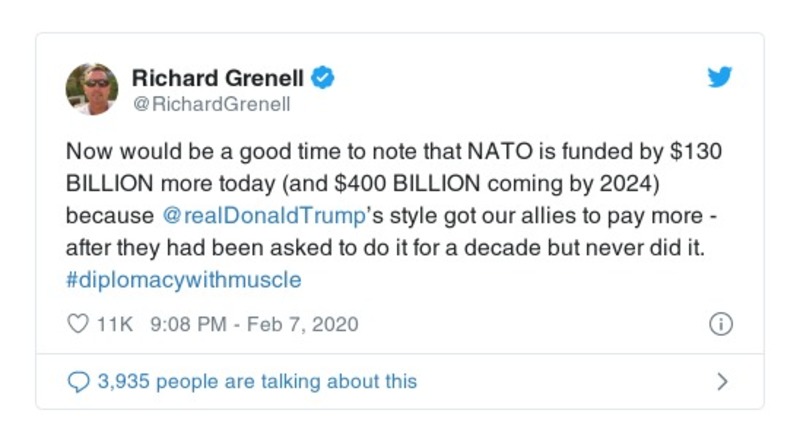Click the speech bubble reply icon

77,381
